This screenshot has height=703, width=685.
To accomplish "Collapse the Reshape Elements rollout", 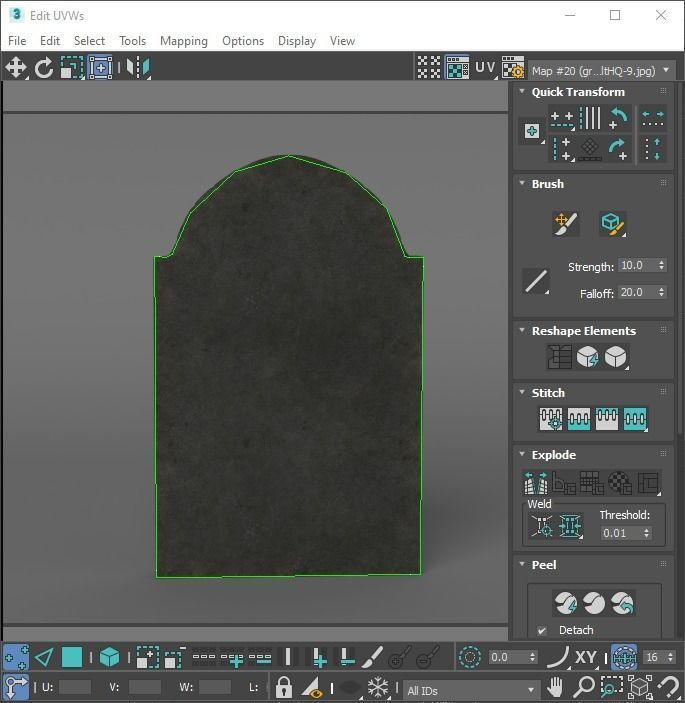I will point(522,330).
